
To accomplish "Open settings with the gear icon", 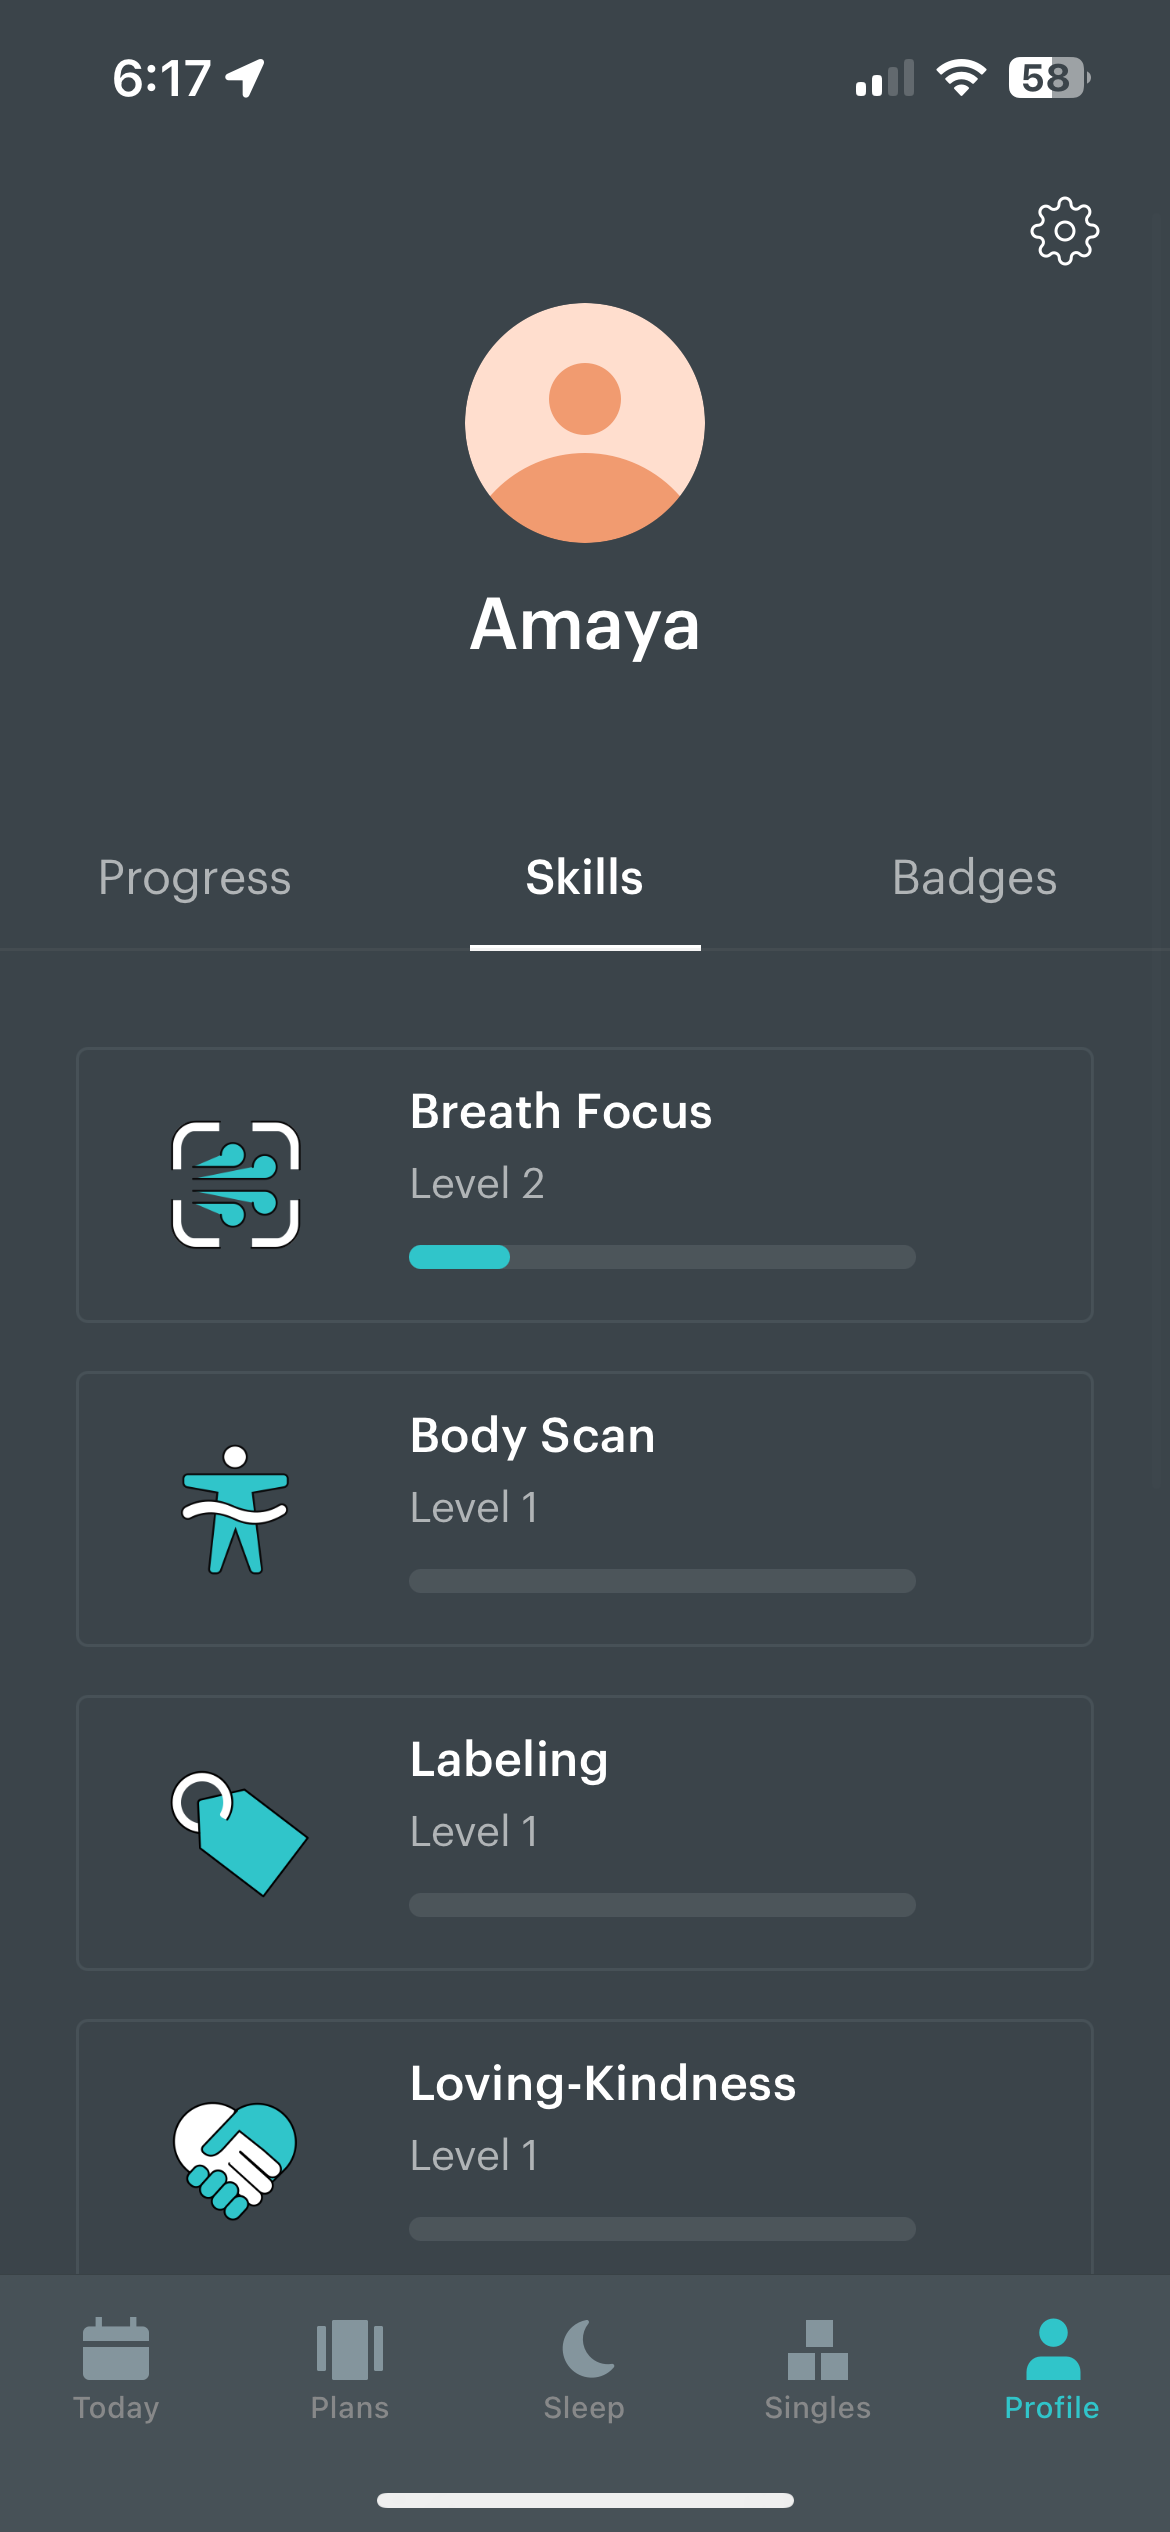I will click(x=1064, y=231).
